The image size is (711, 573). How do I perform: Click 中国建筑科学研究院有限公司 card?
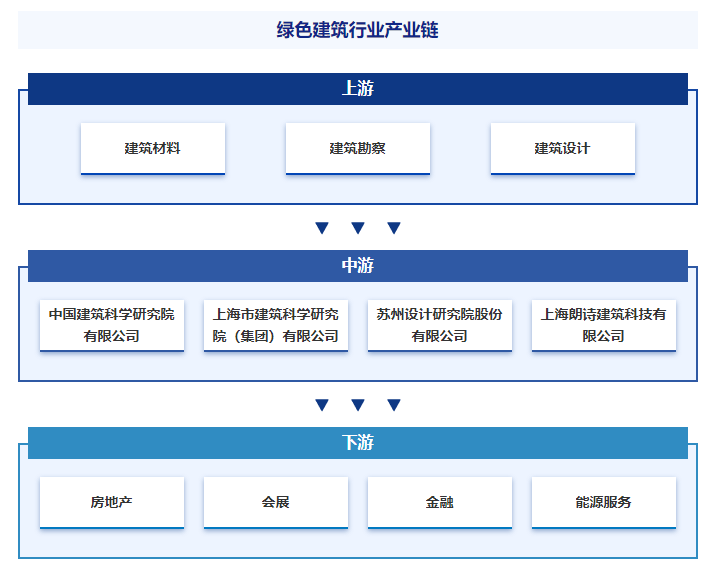pos(112,325)
